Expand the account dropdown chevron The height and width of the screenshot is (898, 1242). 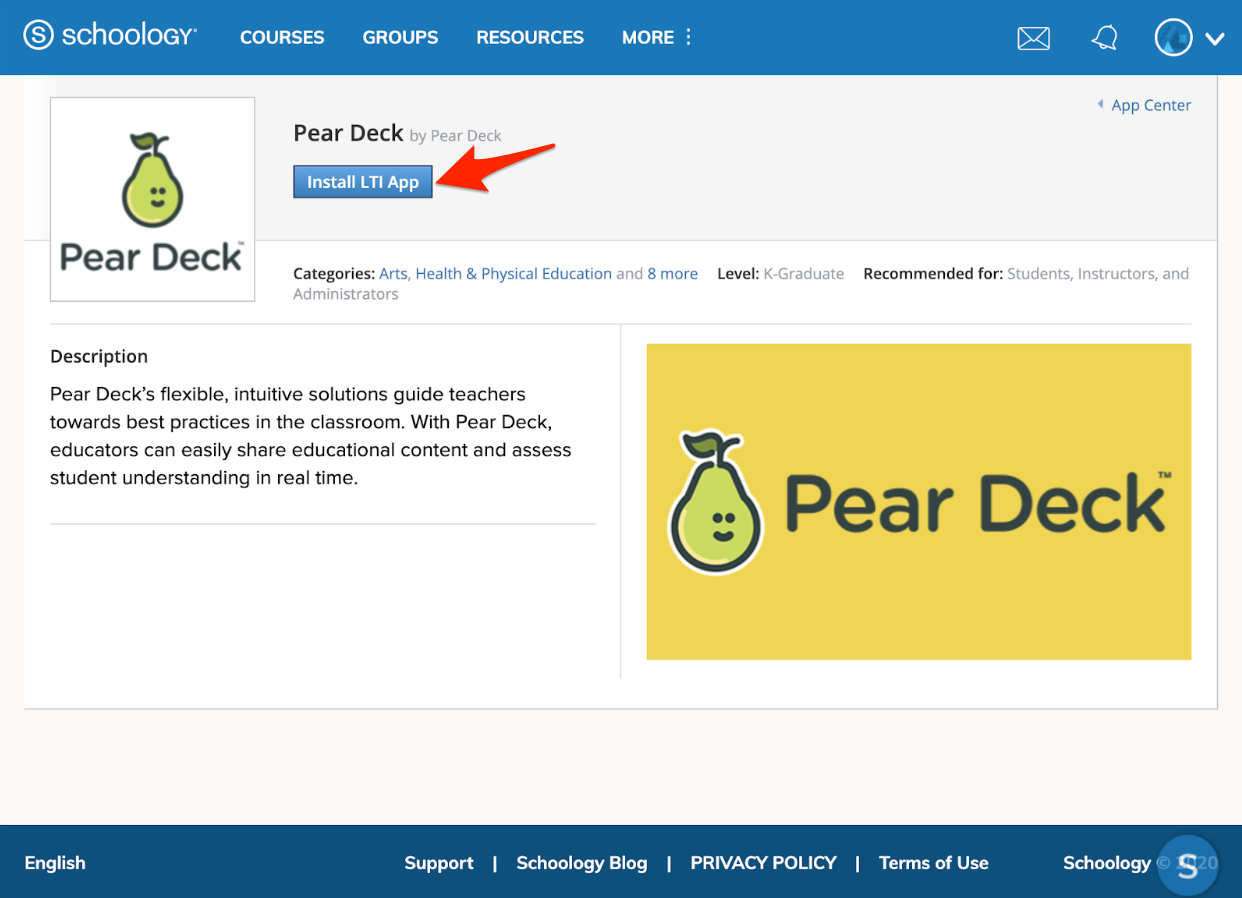coord(1215,39)
